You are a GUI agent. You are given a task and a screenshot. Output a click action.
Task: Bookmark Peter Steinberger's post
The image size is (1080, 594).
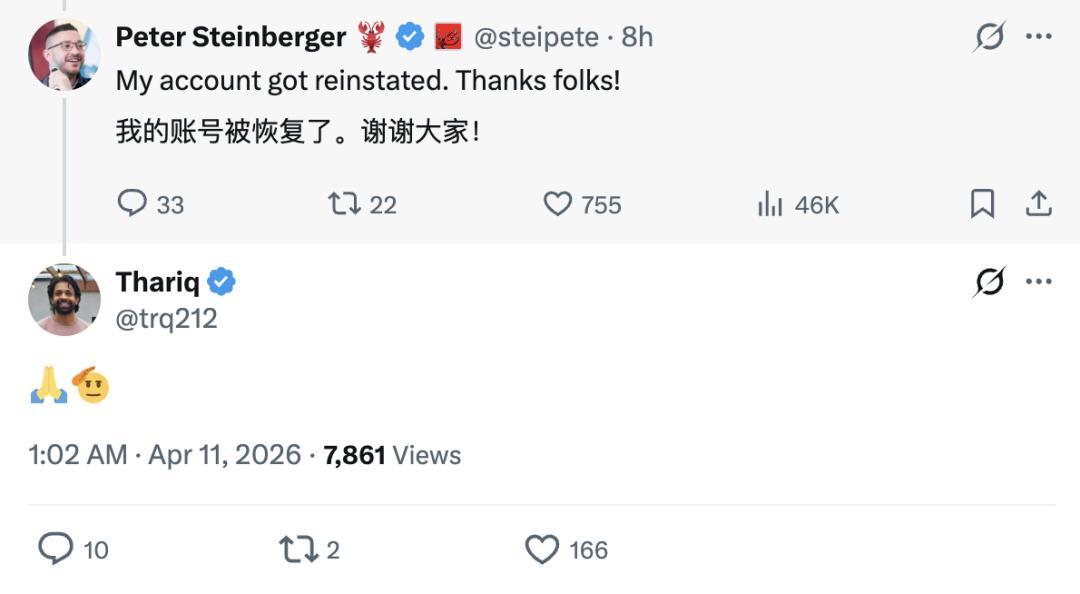pyautogui.click(x=982, y=204)
